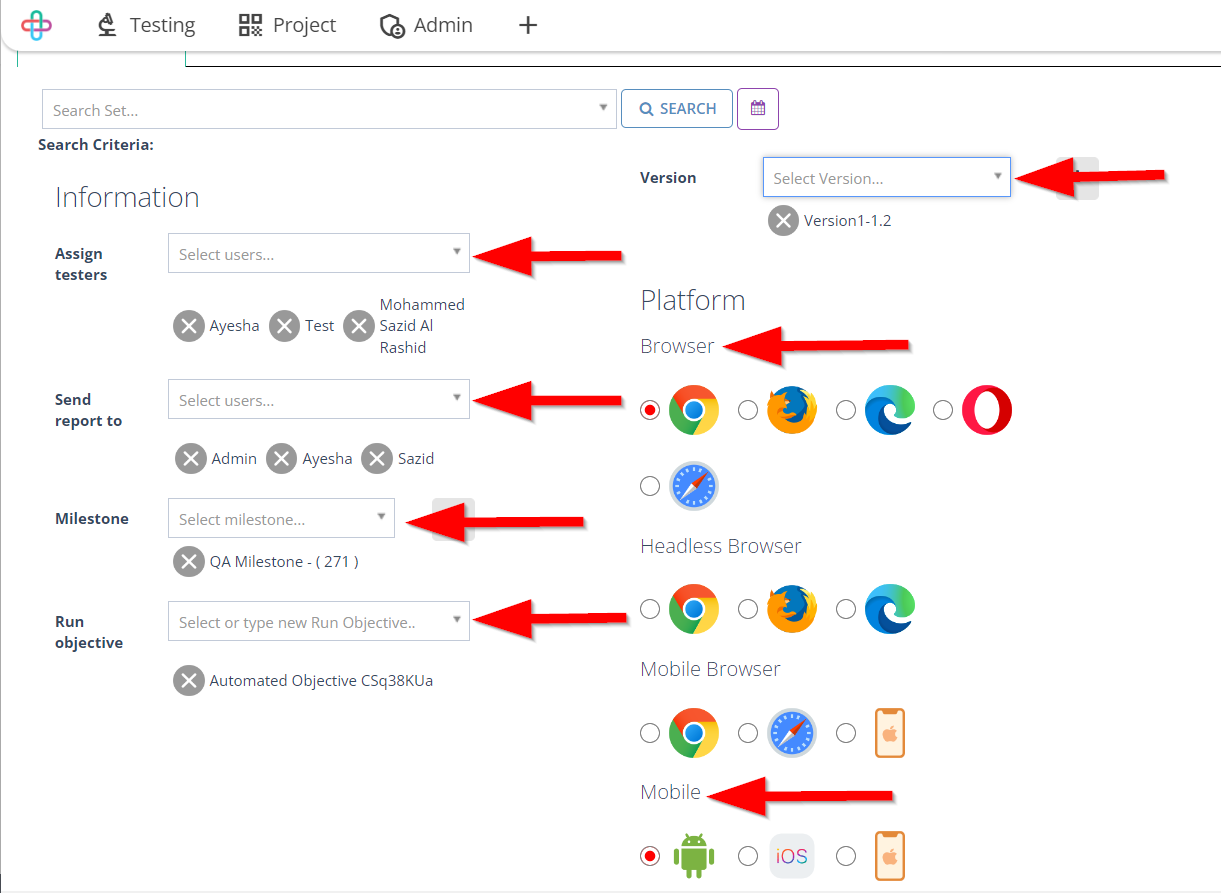Click the iOS icon under Mobile

point(792,856)
